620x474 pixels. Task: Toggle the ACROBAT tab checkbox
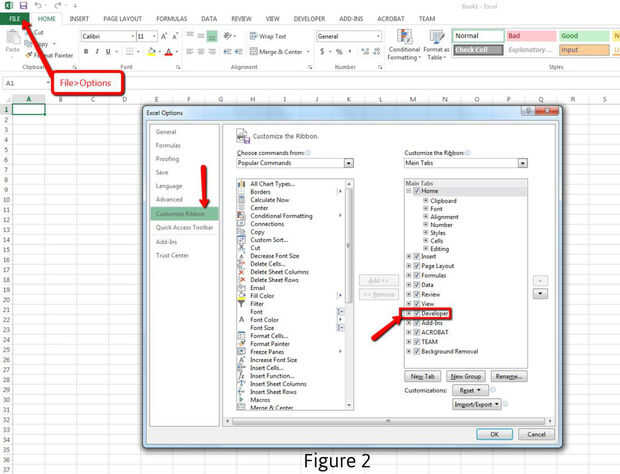coord(416,332)
